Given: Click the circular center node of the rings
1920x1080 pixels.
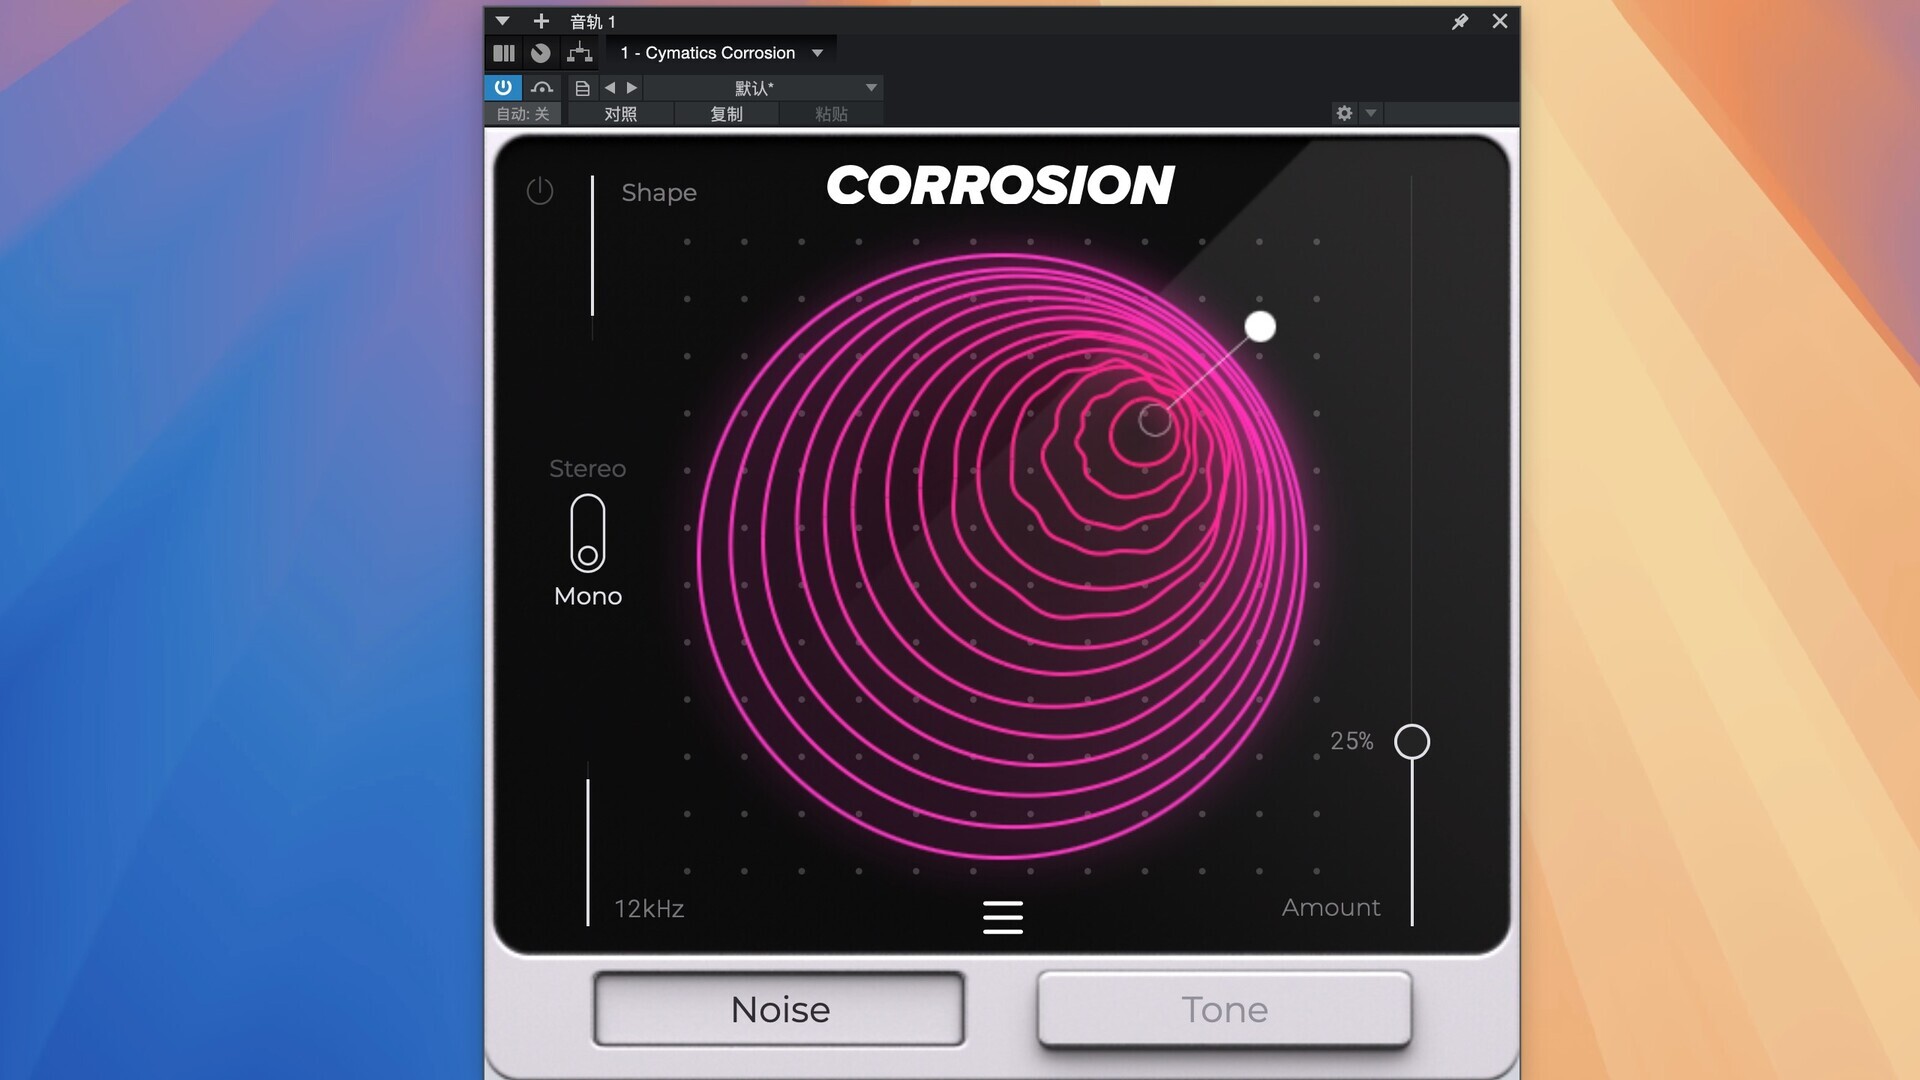Looking at the screenshot, I should click(1155, 420).
